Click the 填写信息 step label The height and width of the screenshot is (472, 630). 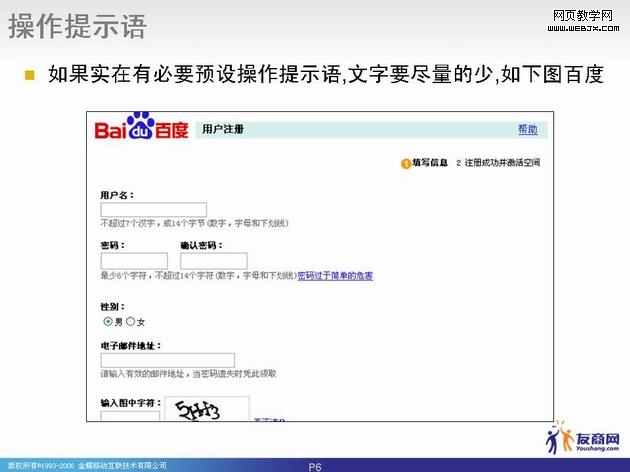(430, 162)
